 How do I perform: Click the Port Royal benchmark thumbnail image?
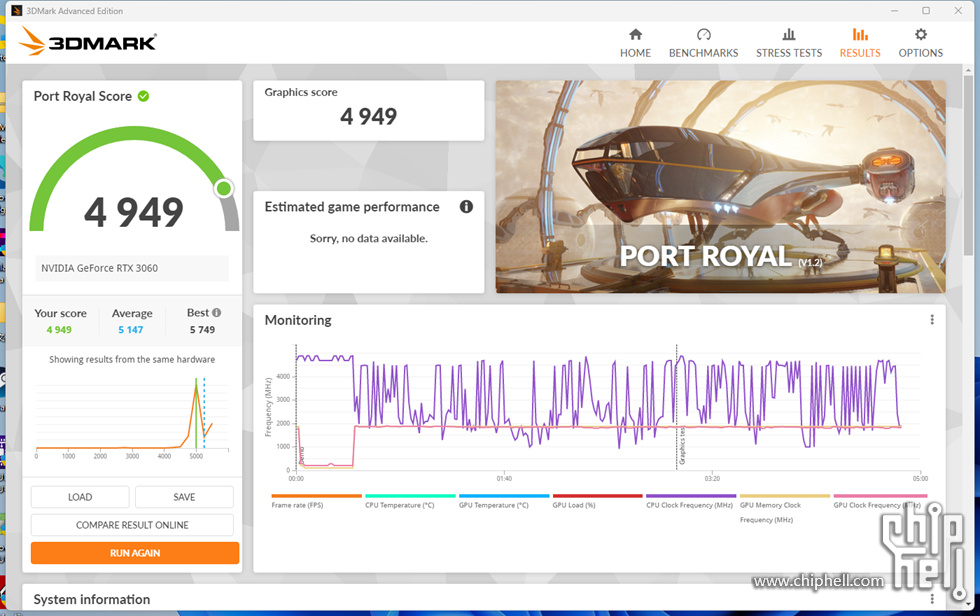720,186
